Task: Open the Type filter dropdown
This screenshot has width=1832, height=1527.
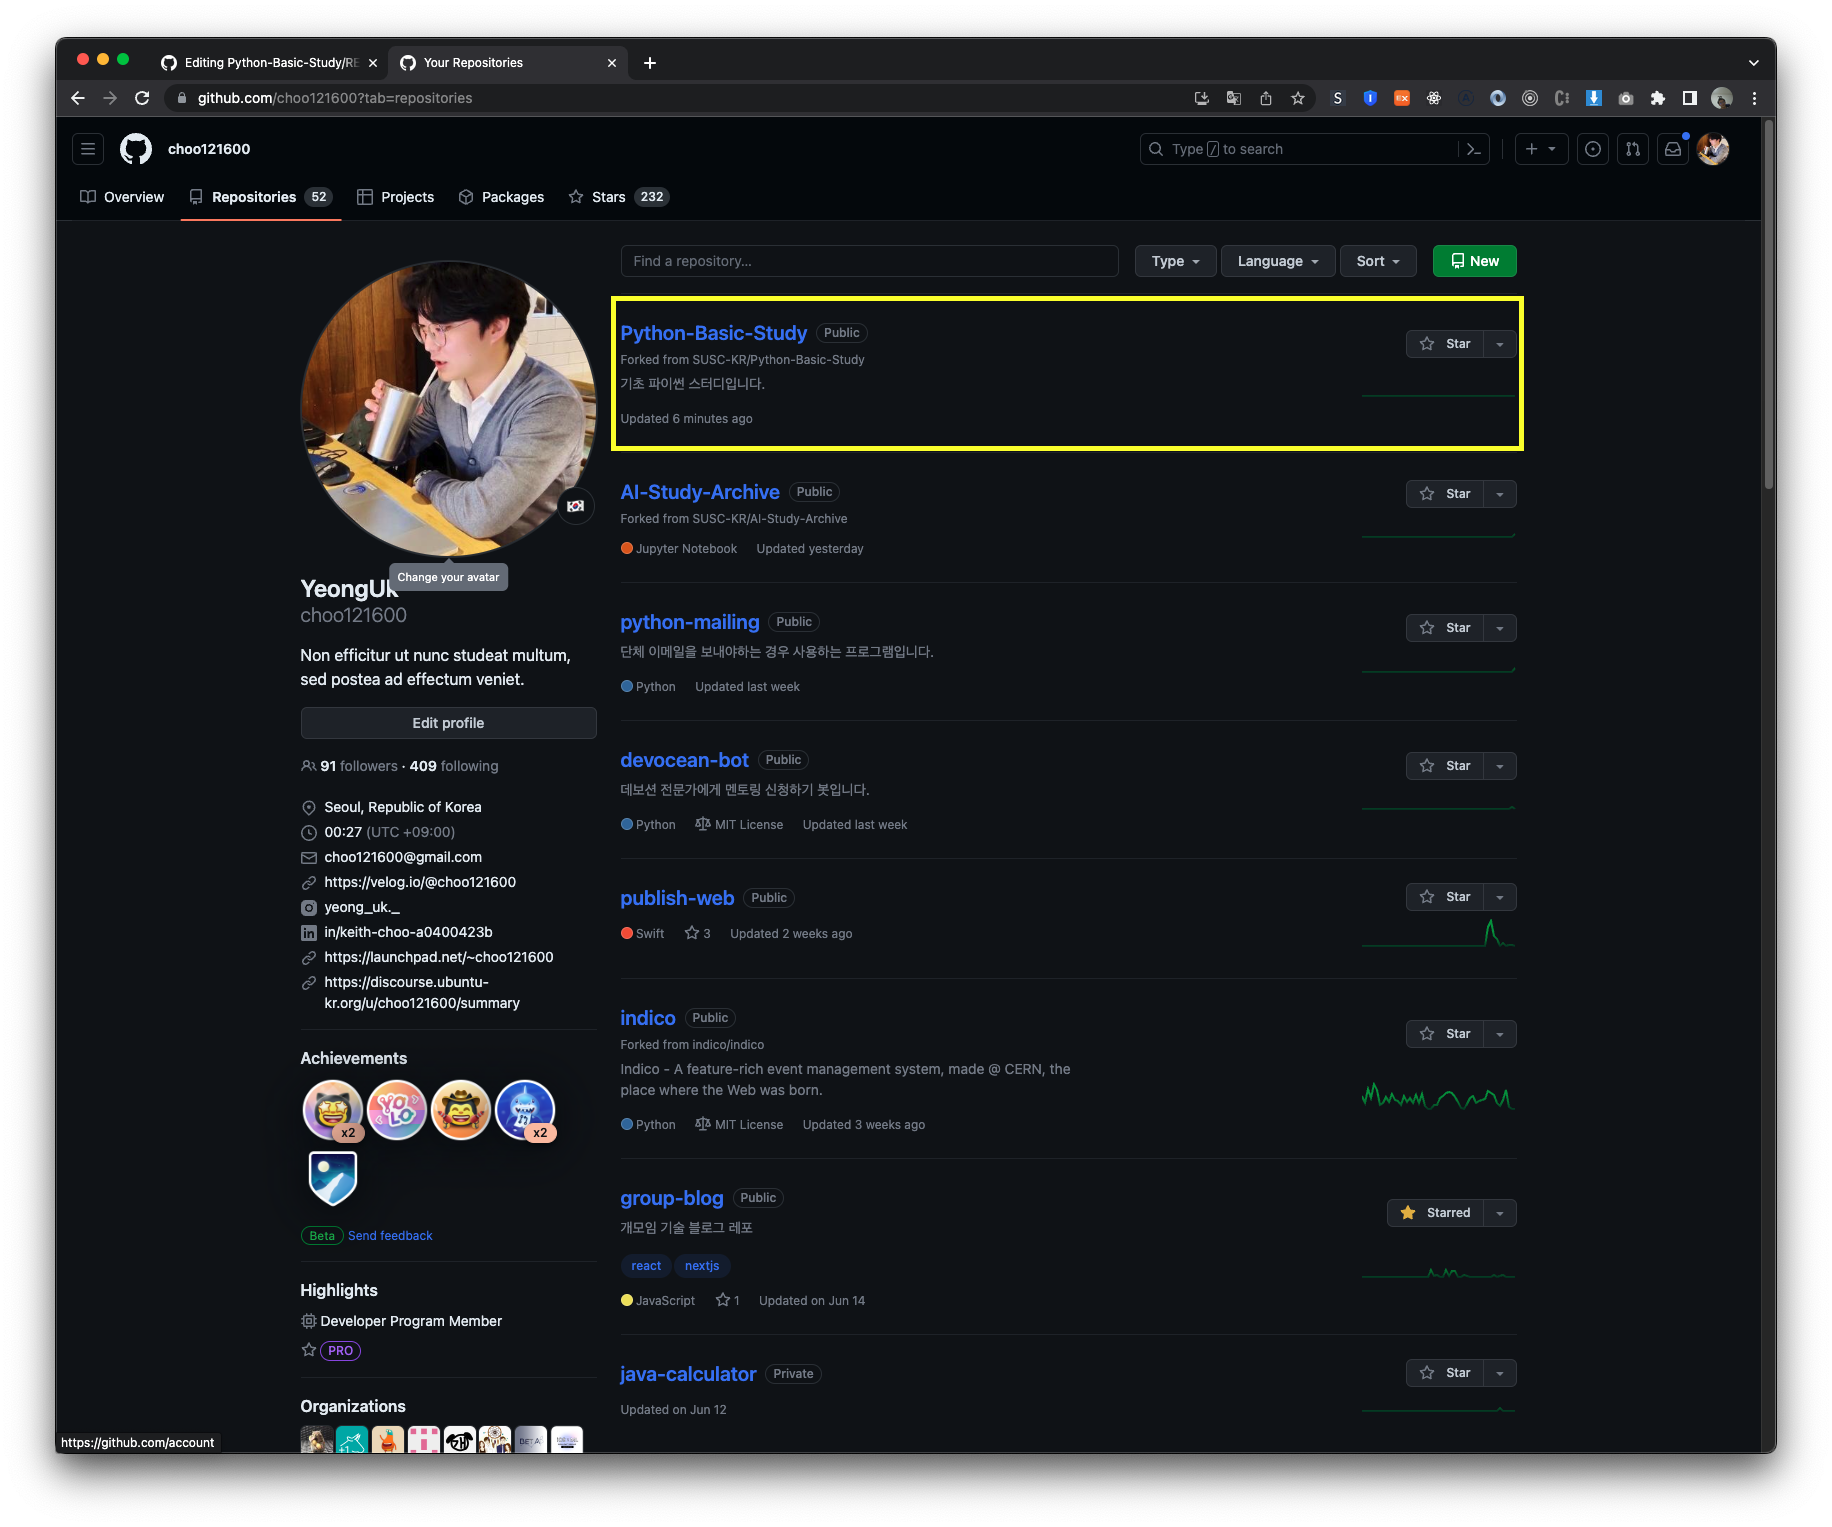Action: point(1174,261)
